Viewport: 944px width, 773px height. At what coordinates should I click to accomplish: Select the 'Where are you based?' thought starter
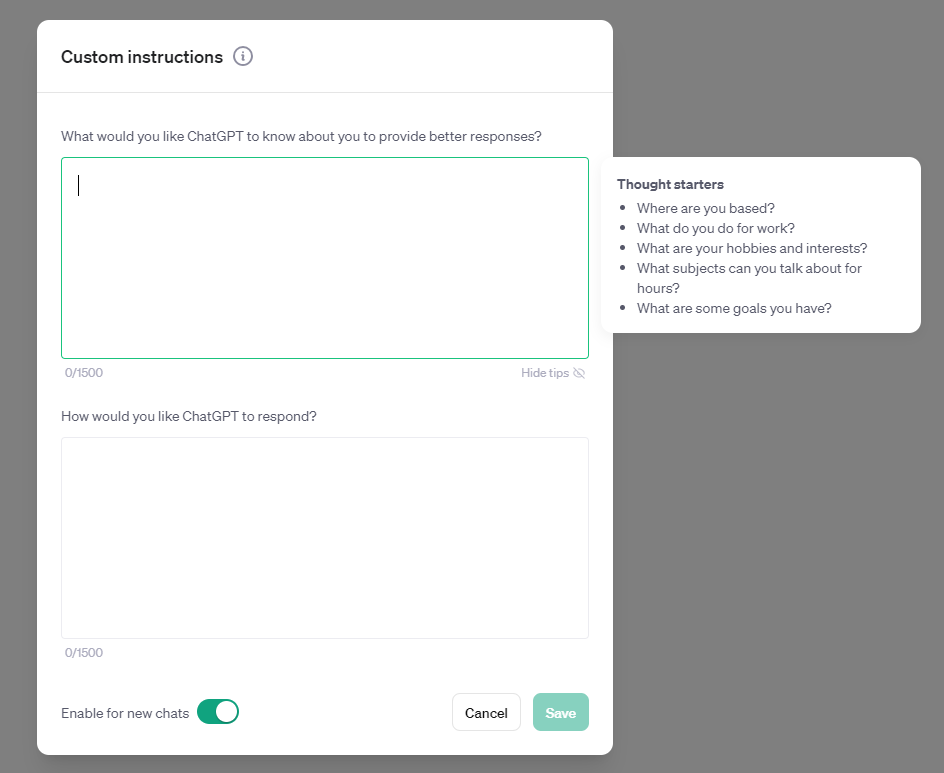705,208
